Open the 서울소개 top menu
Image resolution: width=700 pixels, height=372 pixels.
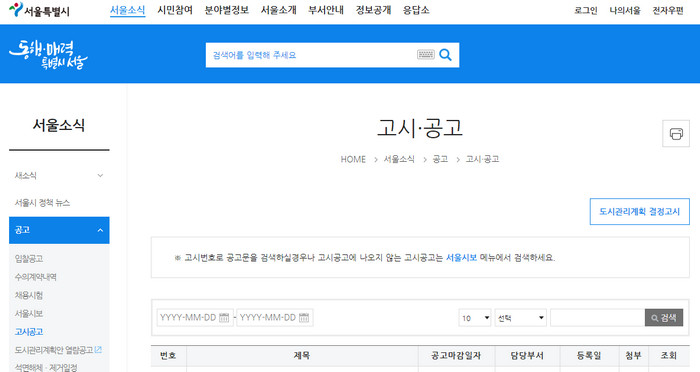pyautogui.click(x=279, y=10)
